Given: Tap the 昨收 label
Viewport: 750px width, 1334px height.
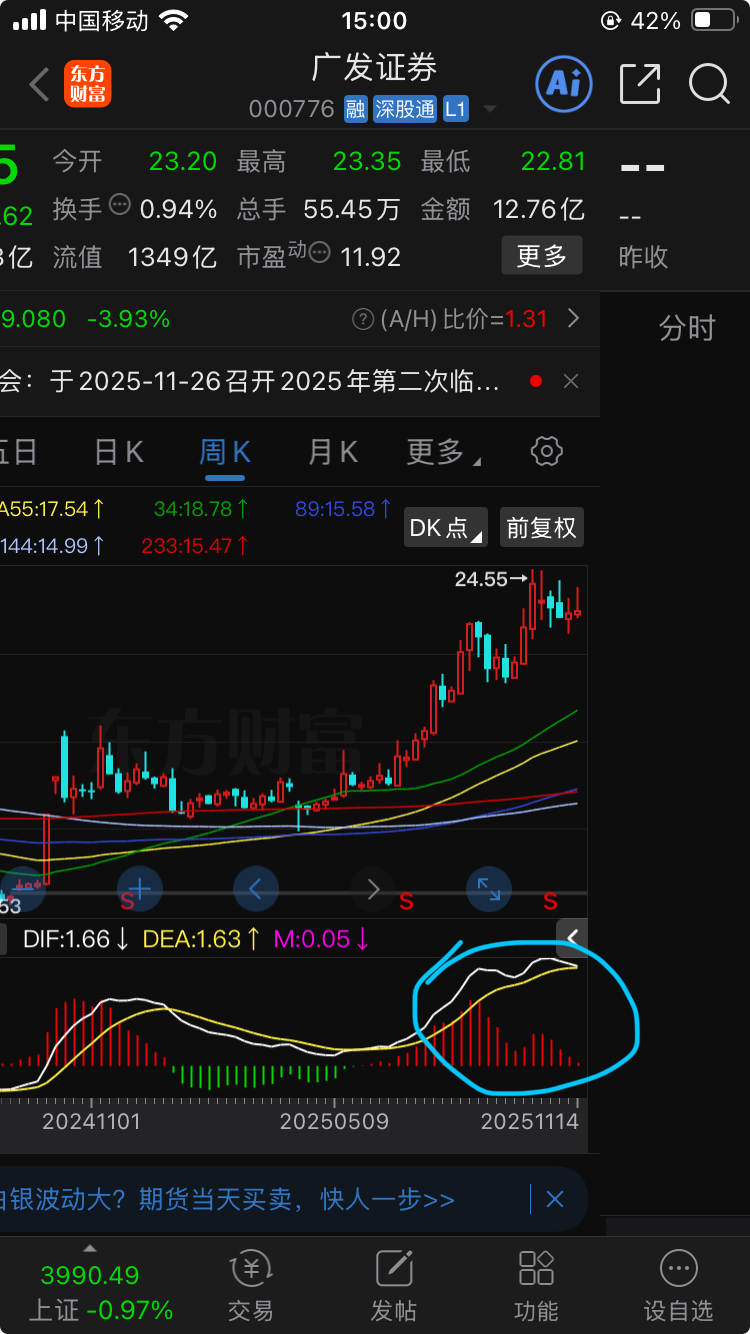Looking at the screenshot, I should pos(643,257).
